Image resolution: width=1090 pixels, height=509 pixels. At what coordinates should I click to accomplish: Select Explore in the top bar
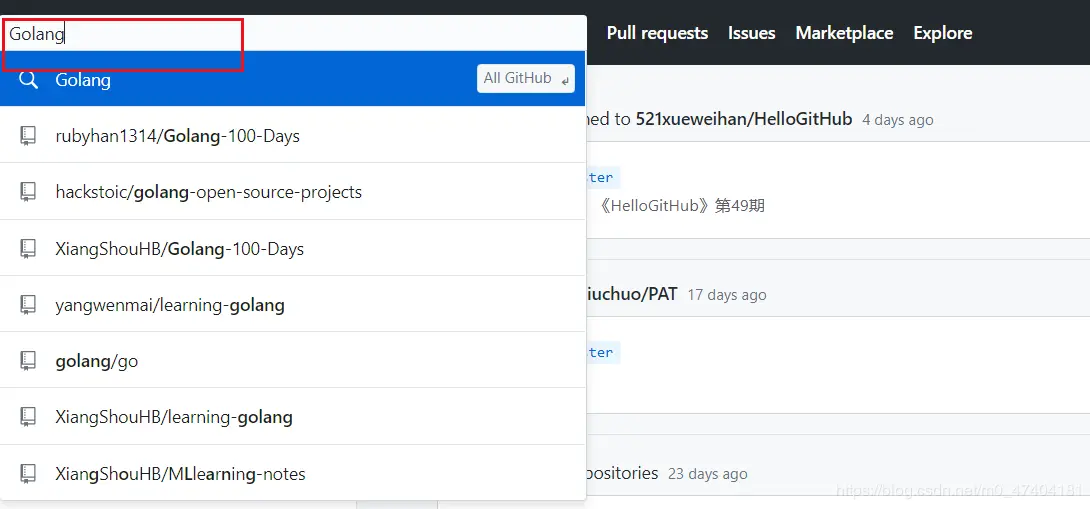click(942, 33)
